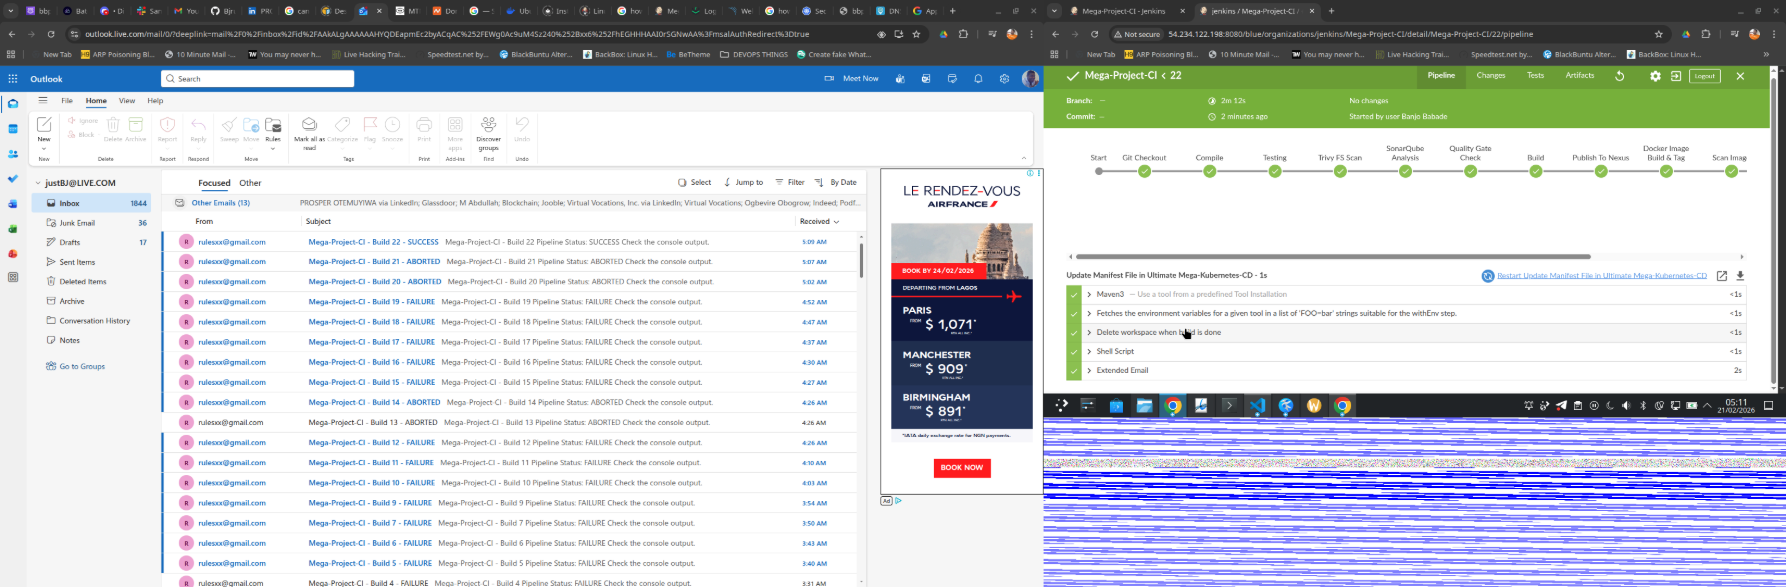1786x587 pixels.
Task: Launch Visual Studio Code from the taskbar
Action: tap(1257, 405)
